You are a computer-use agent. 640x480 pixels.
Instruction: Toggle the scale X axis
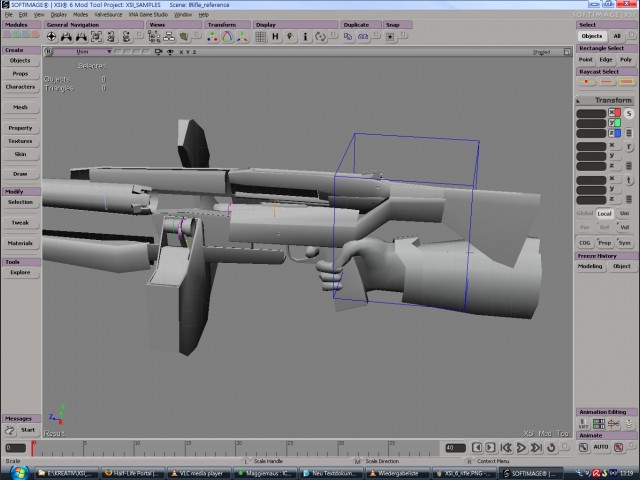pyautogui.click(x=614, y=112)
